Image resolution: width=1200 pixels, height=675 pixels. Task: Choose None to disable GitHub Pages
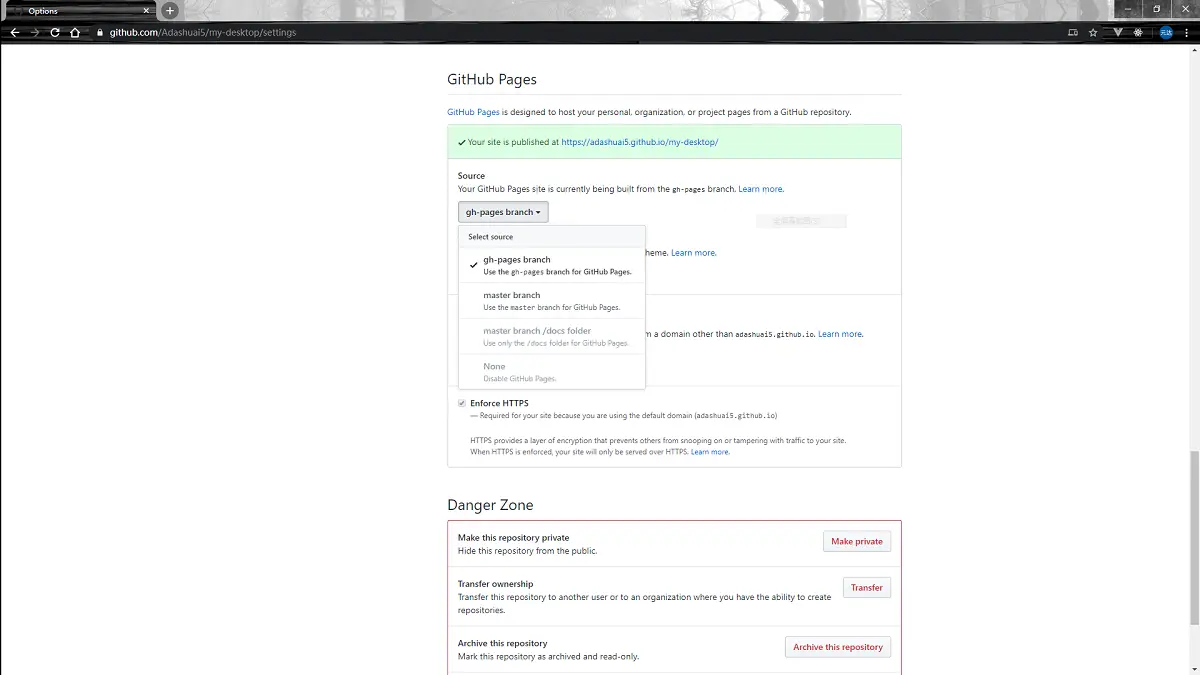(x=551, y=372)
